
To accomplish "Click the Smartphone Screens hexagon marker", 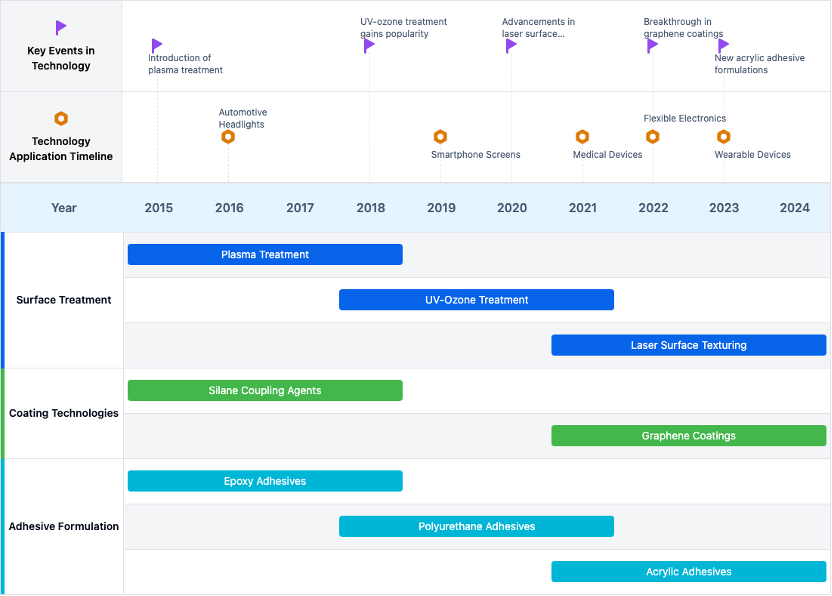I will 440,137.
